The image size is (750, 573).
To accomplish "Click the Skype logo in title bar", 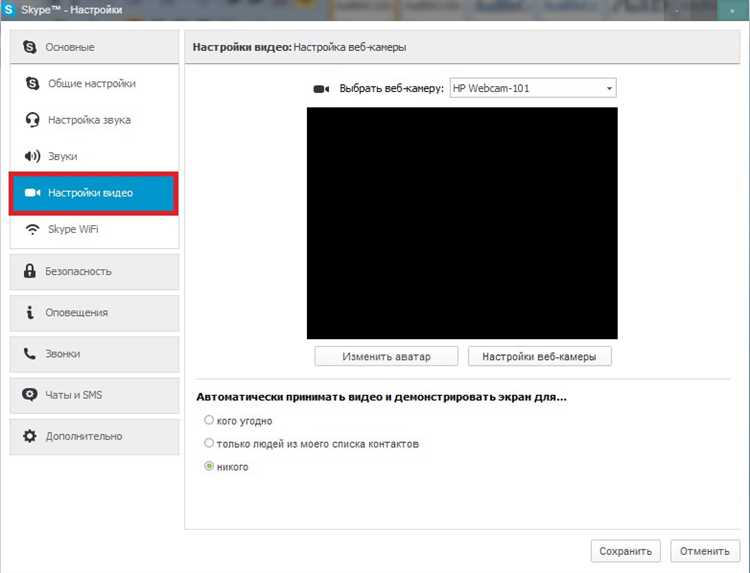I will [9, 10].
